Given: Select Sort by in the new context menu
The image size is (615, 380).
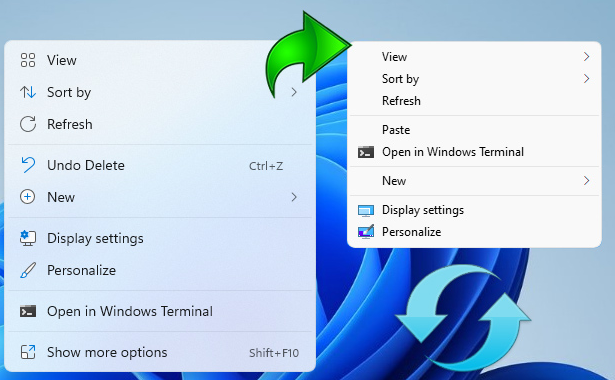Looking at the screenshot, I should click(x=160, y=93).
